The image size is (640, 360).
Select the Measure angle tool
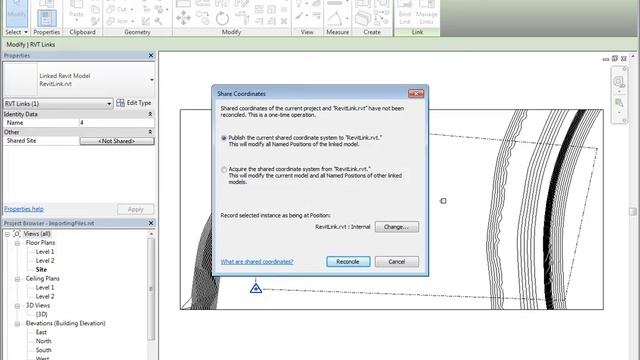pyautogui.click(x=335, y=19)
